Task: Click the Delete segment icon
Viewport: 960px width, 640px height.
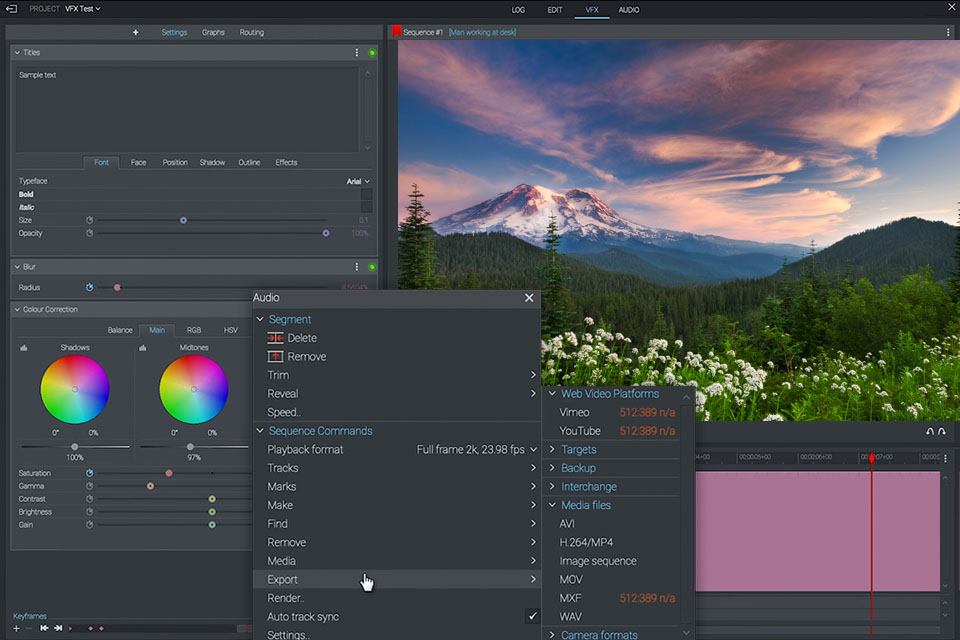Action: click(276, 338)
